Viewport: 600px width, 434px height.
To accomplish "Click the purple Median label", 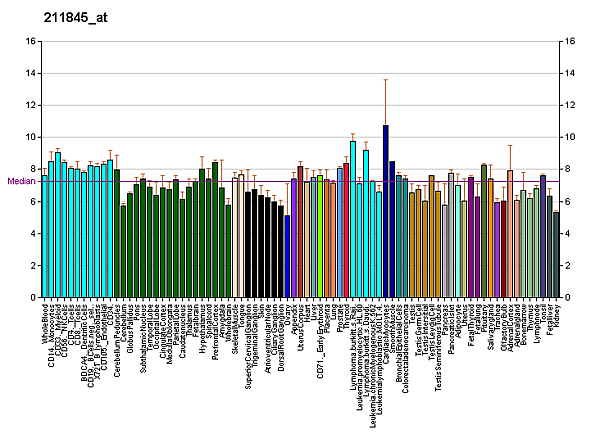I will coord(20,181).
